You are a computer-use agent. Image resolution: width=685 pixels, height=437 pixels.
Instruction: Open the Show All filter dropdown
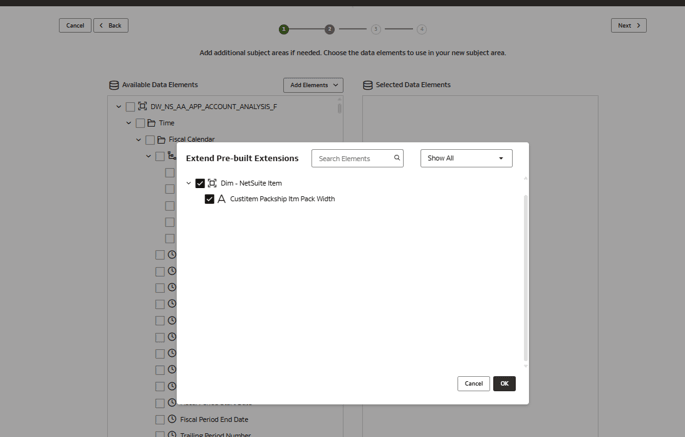(466, 158)
